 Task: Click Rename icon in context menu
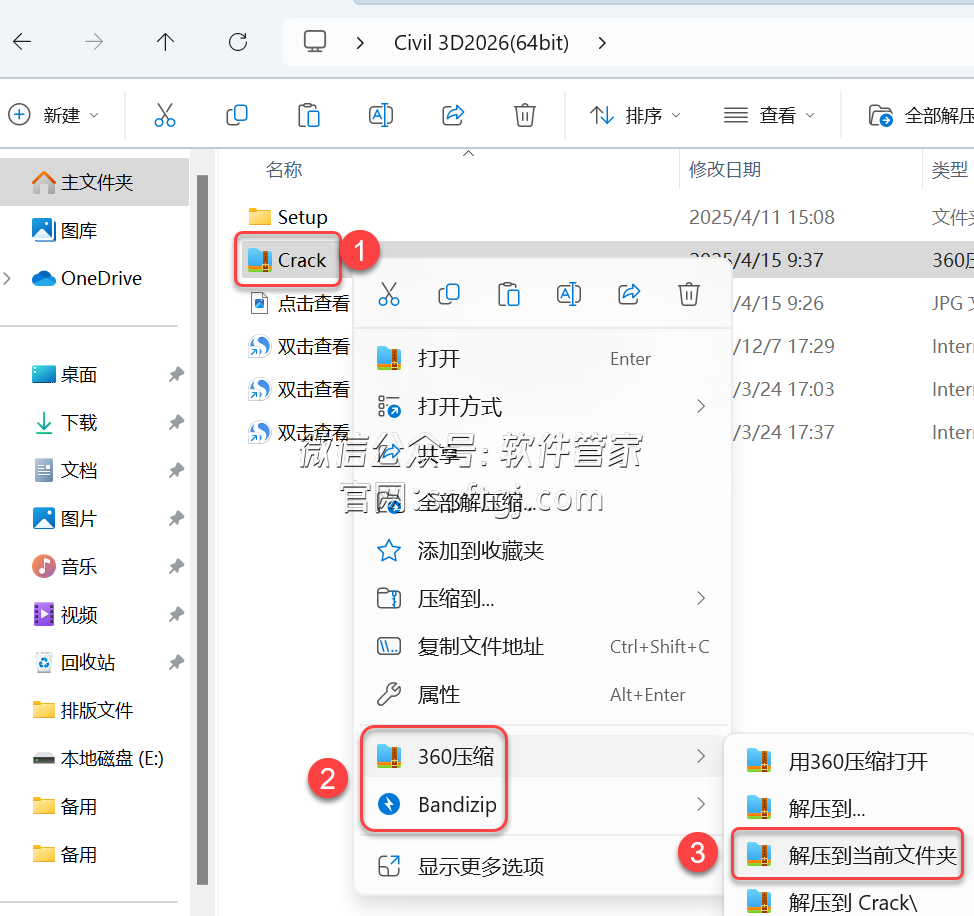[x=569, y=294]
